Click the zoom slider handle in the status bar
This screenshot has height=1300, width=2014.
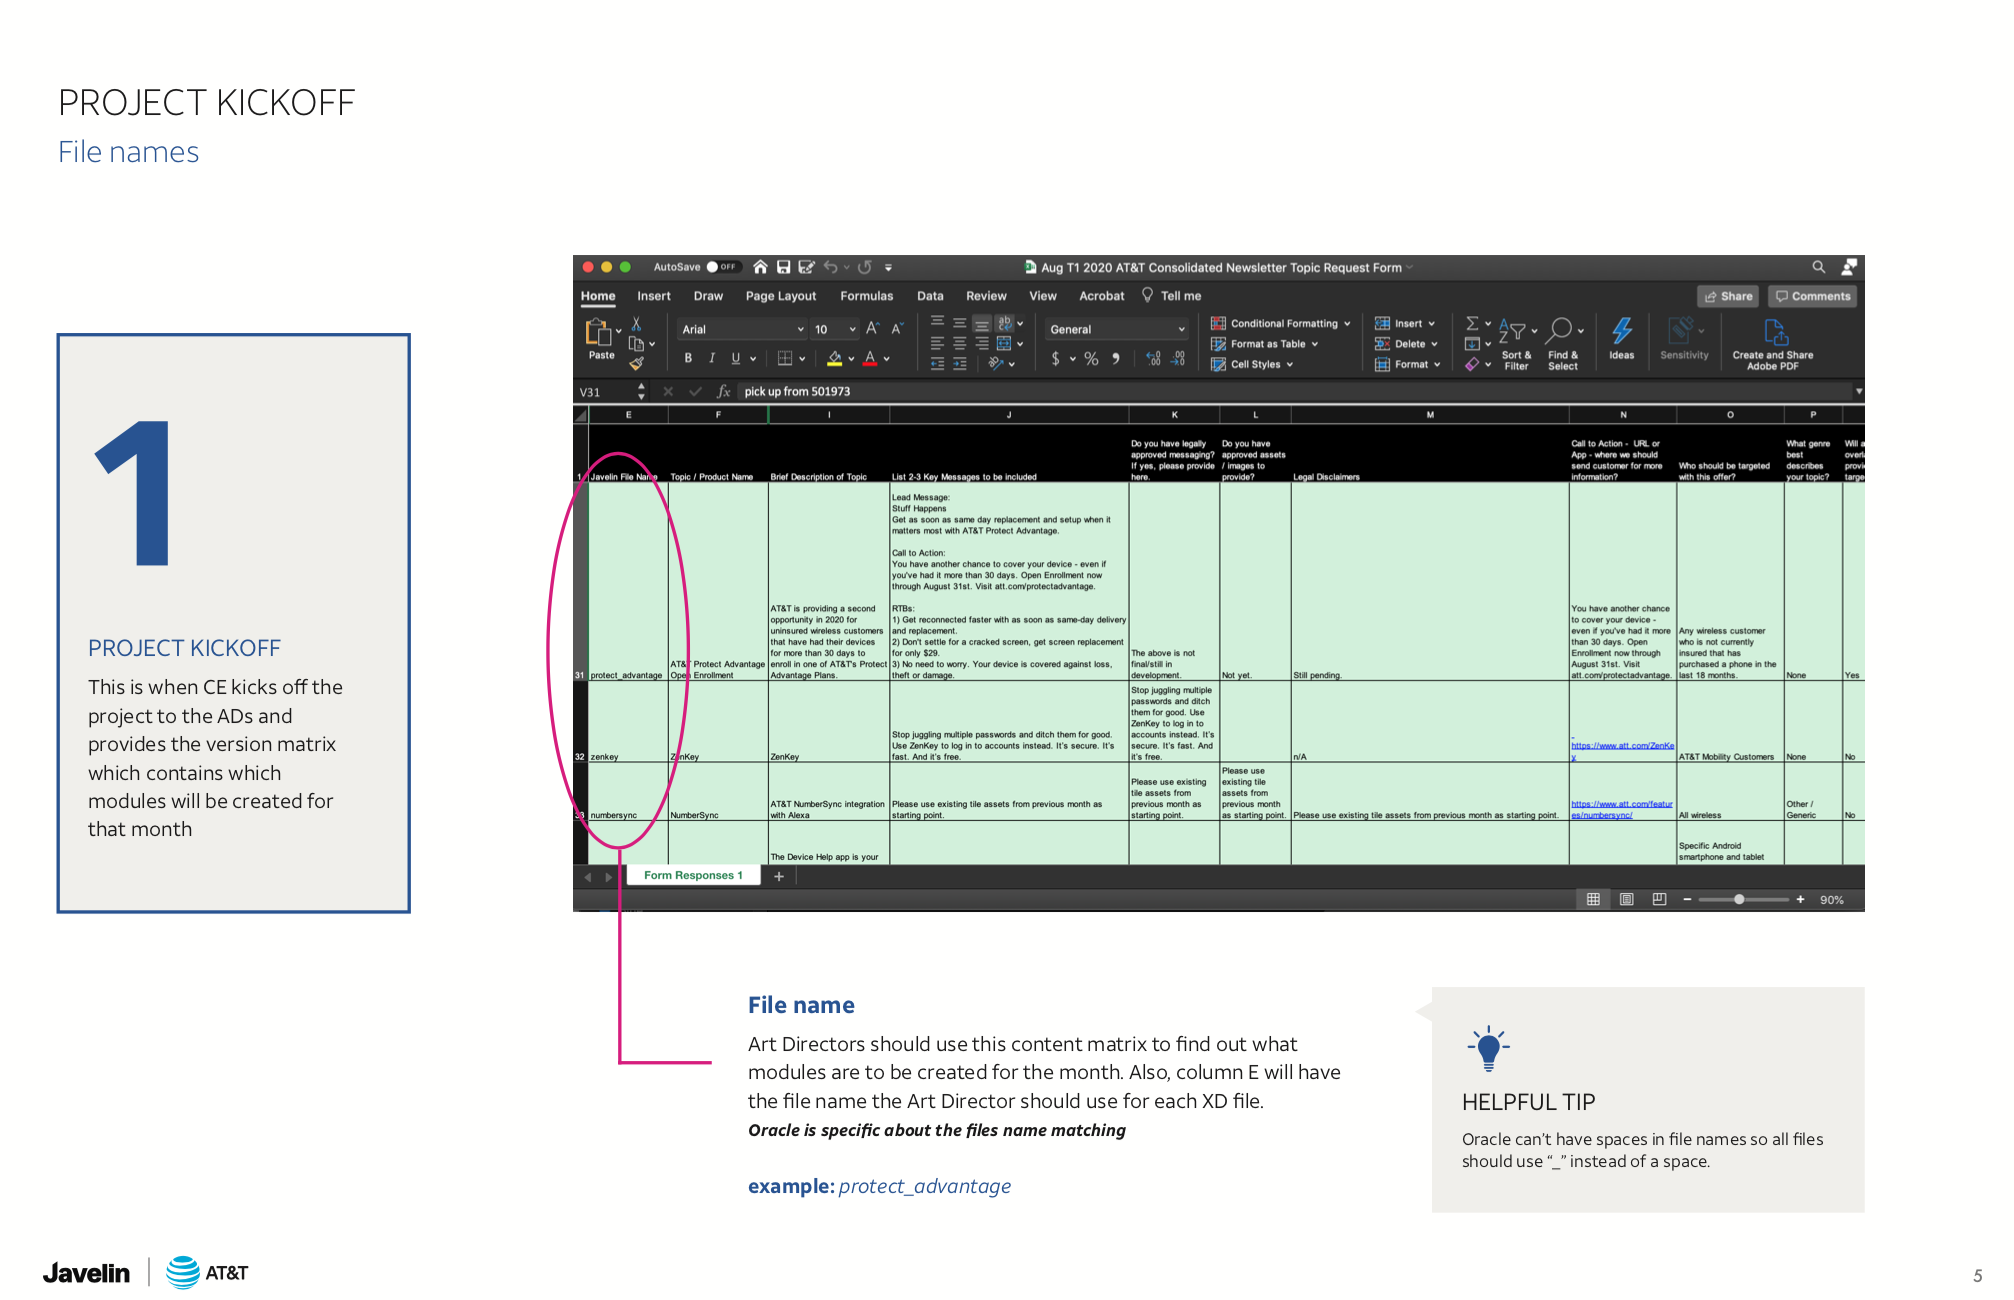1739,899
